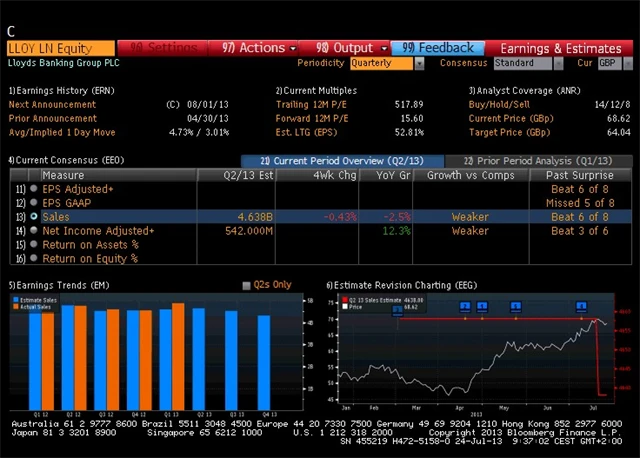Image resolution: width=640 pixels, height=458 pixels.
Task: Open the Periodicity dropdown set to Quarterly
Action: (386, 63)
